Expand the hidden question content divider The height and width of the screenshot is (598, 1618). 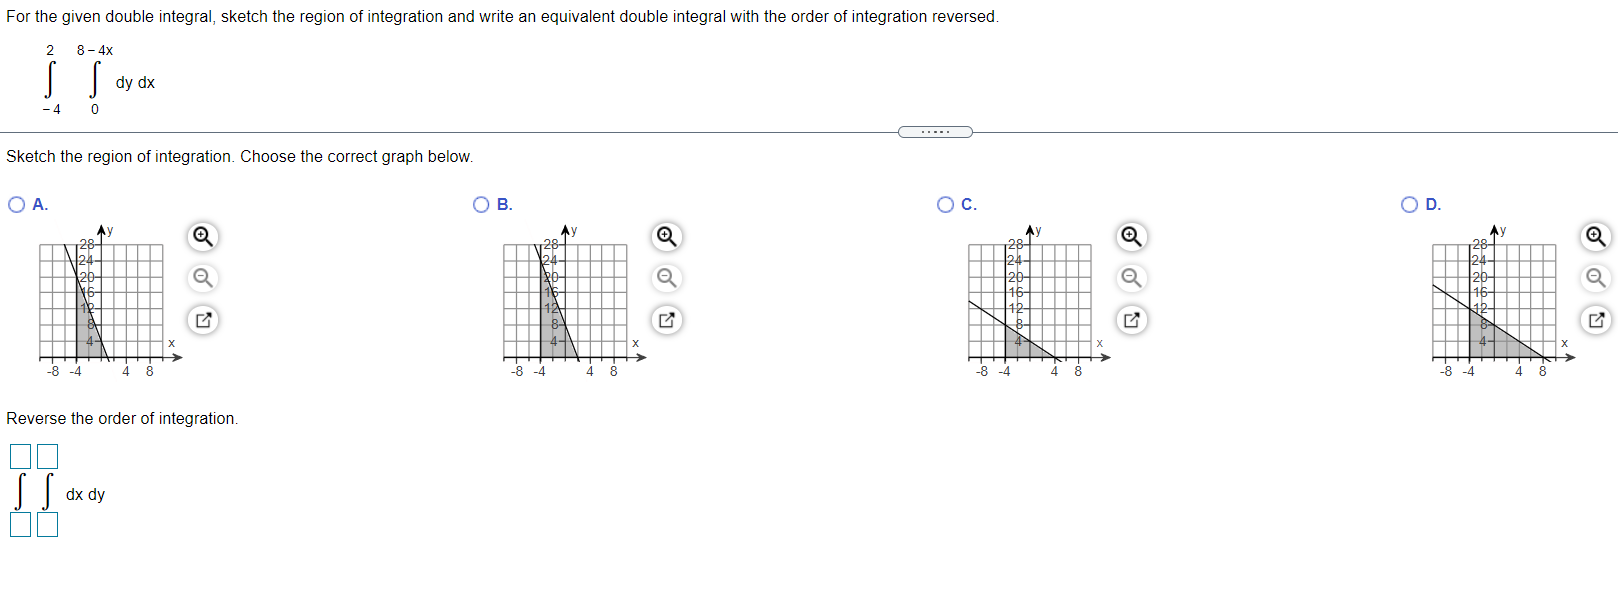pyautogui.click(x=936, y=131)
